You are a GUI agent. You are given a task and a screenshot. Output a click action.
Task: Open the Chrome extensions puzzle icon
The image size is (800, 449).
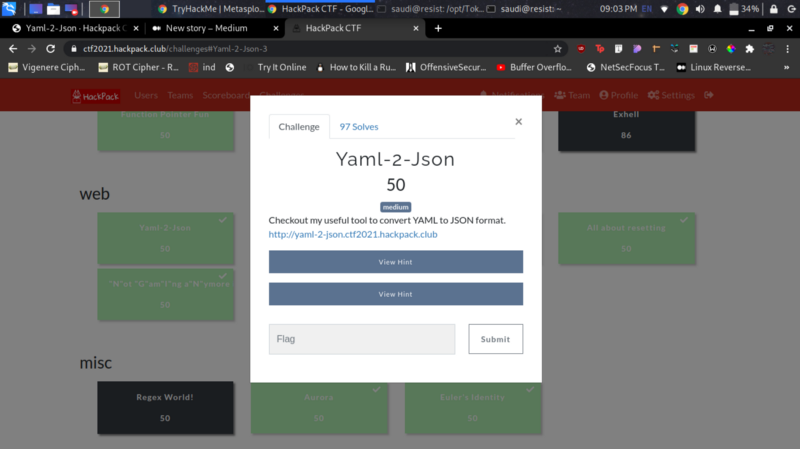[x=749, y=49]
